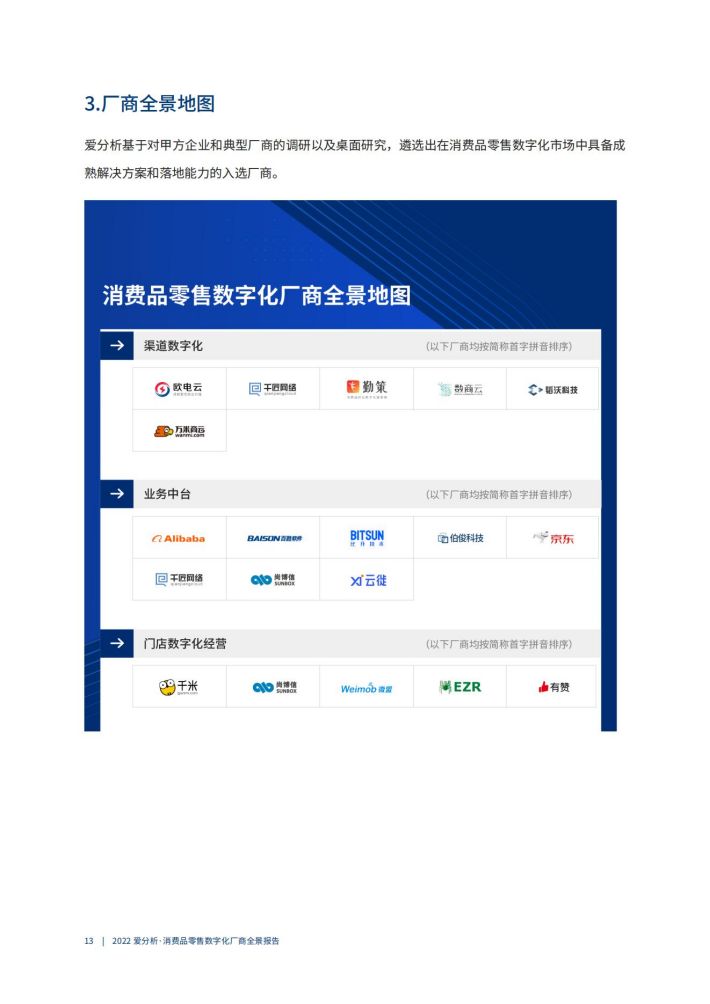Click the last logo in 渠道数字化's first row
The height and width of the screenshot is (1004, 710).
point(553,389)
